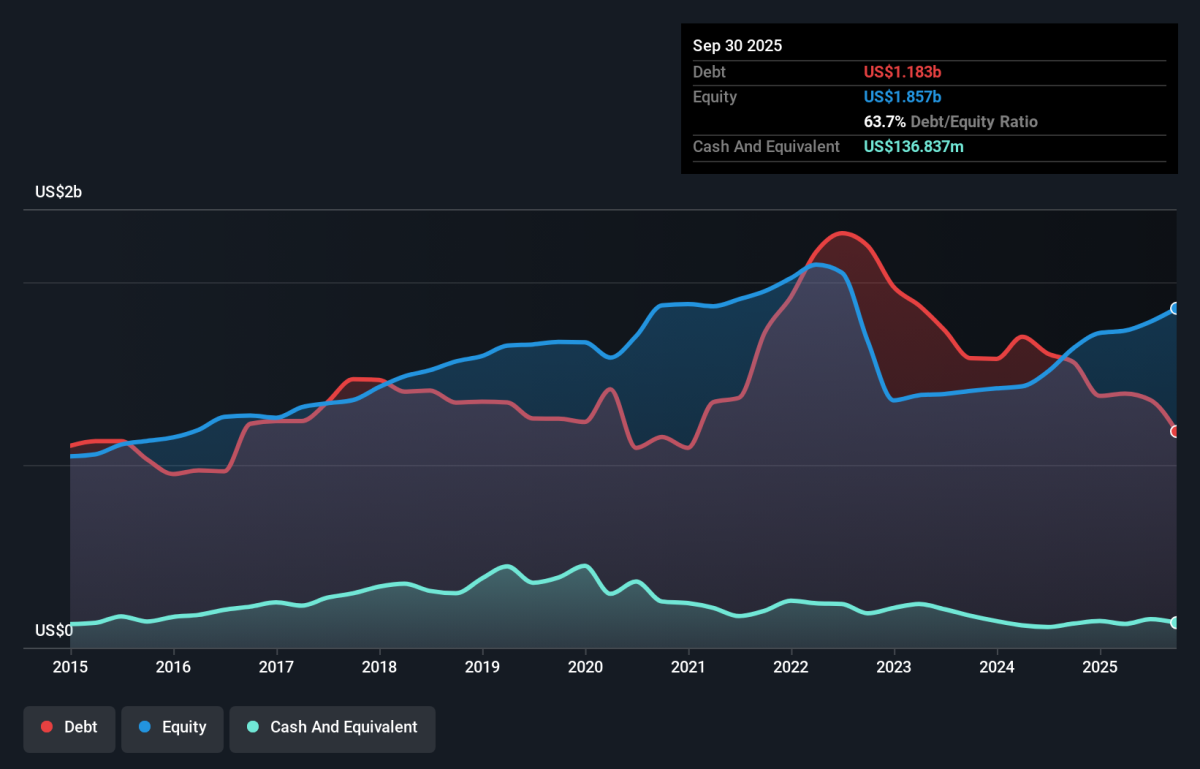Click the red dot in the Debt legend
The height and width of the screenshot is (769, 1200).
pos(47,727)
